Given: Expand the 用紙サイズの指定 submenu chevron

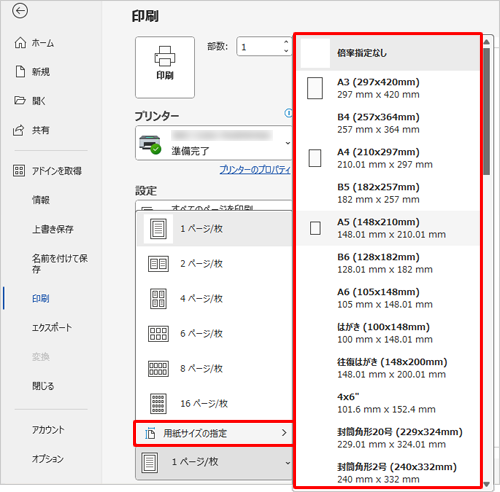Looking at the screenshot, I should point(284,433).
